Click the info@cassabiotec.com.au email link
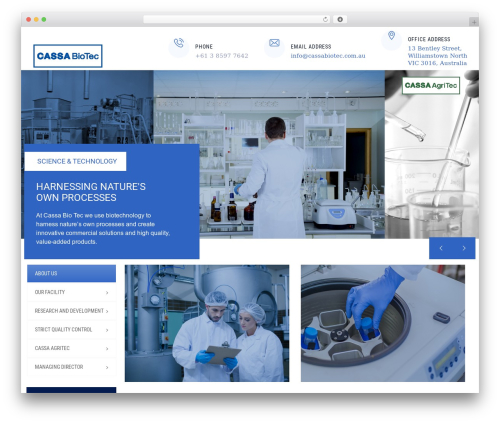The height and width of the screenshot is (423, 500). coord(328,56)
